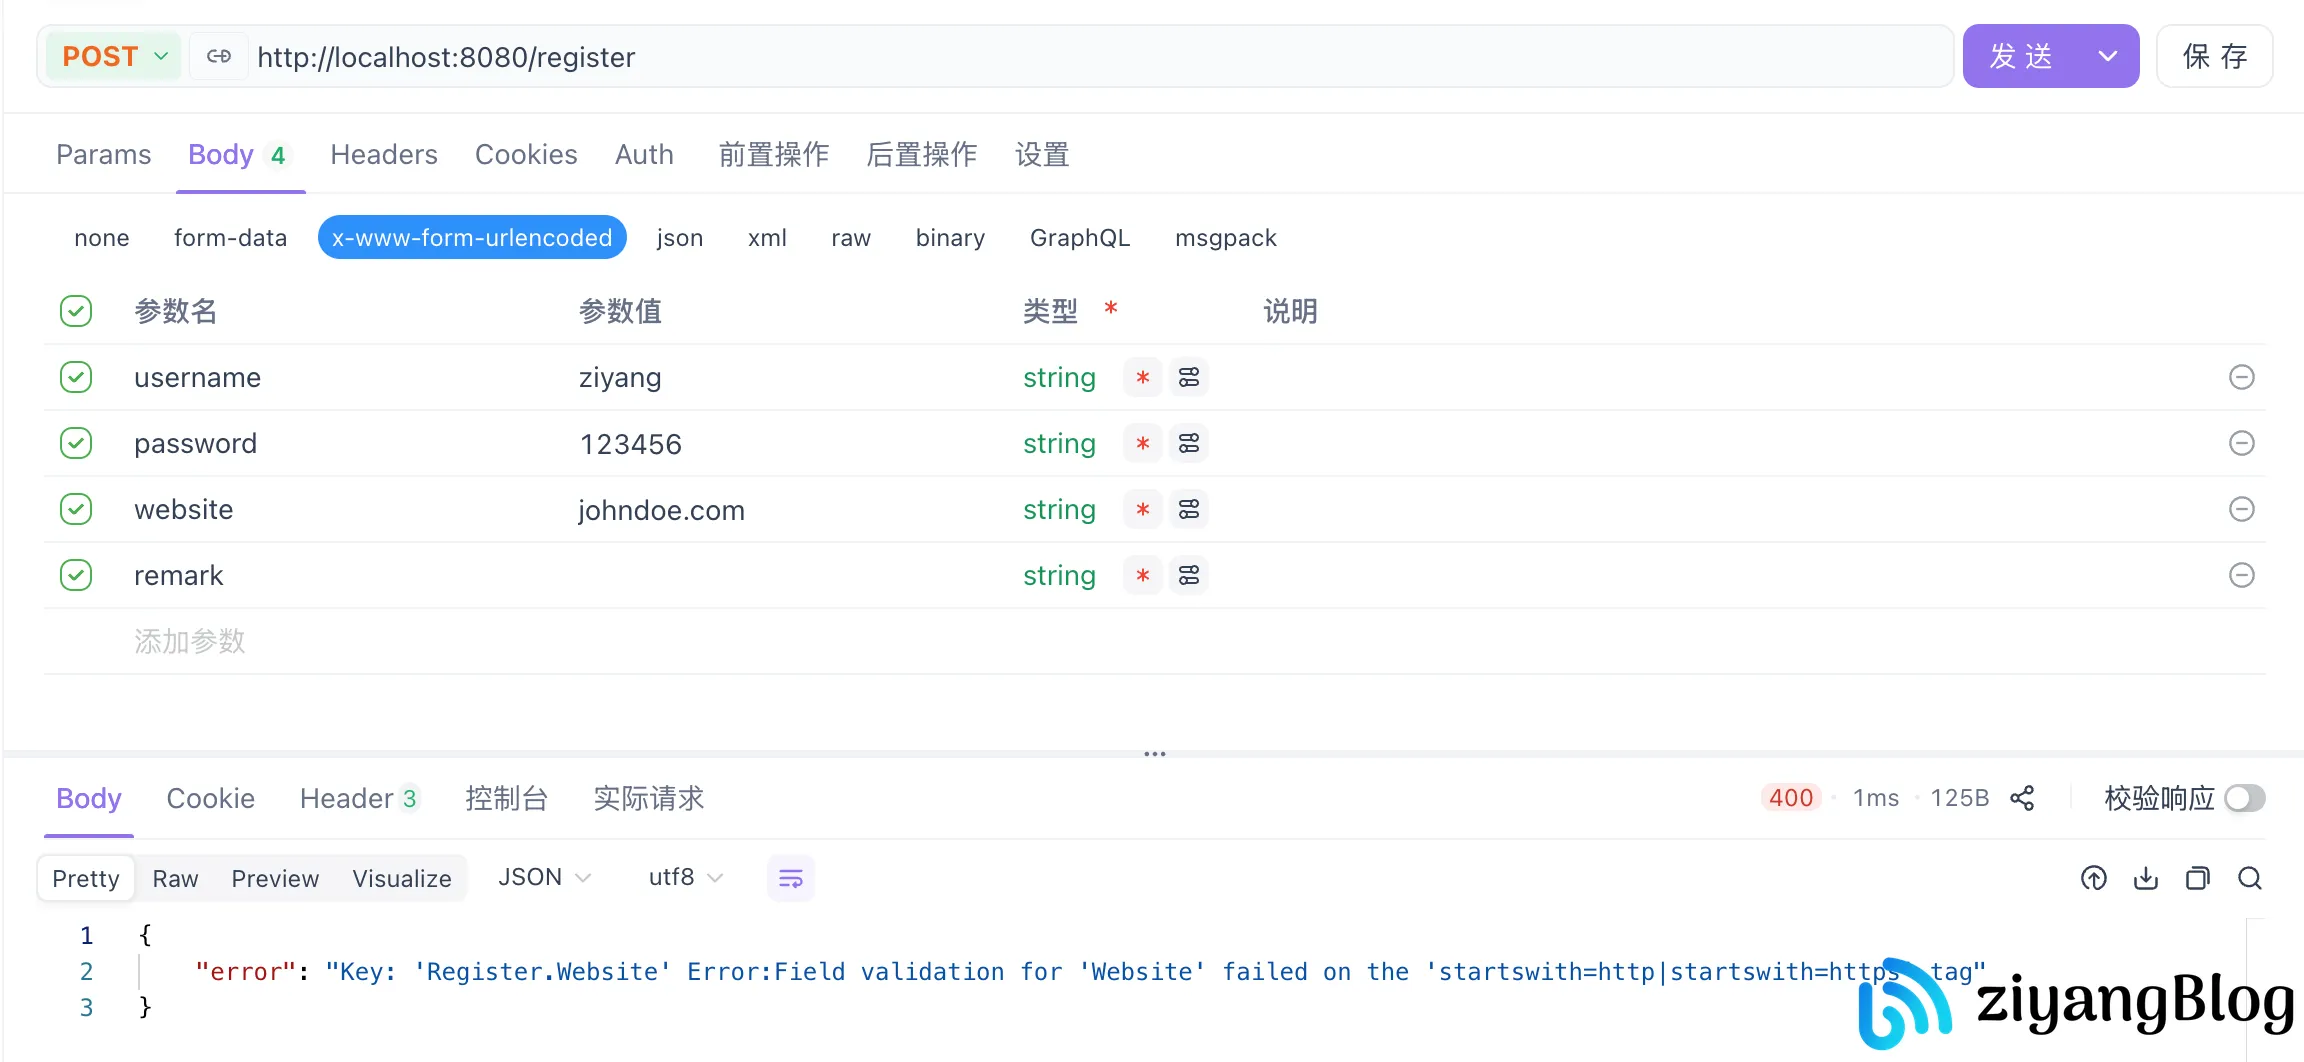Click the 保存 save button
This screenshot has width=2304, height=1062.
click(x=2214, y=57)
